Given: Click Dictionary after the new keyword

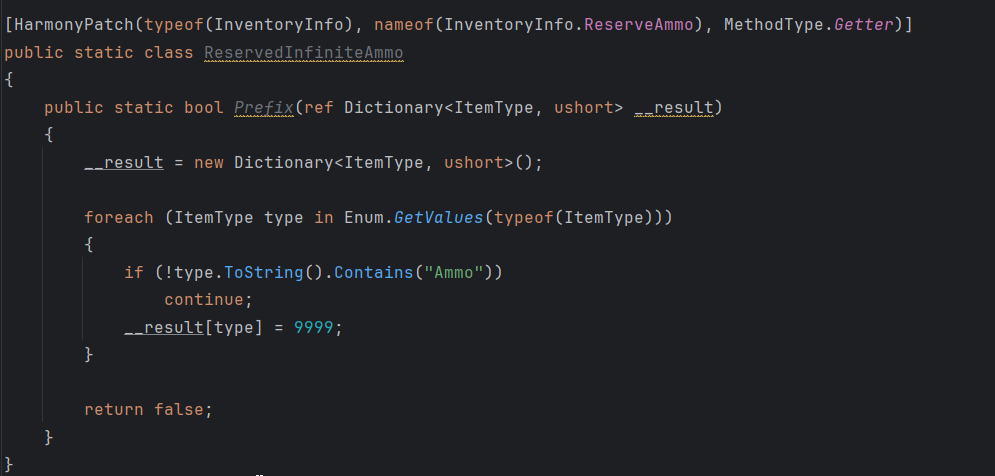Looking at the screenshot, I should (x=284, y=162).
